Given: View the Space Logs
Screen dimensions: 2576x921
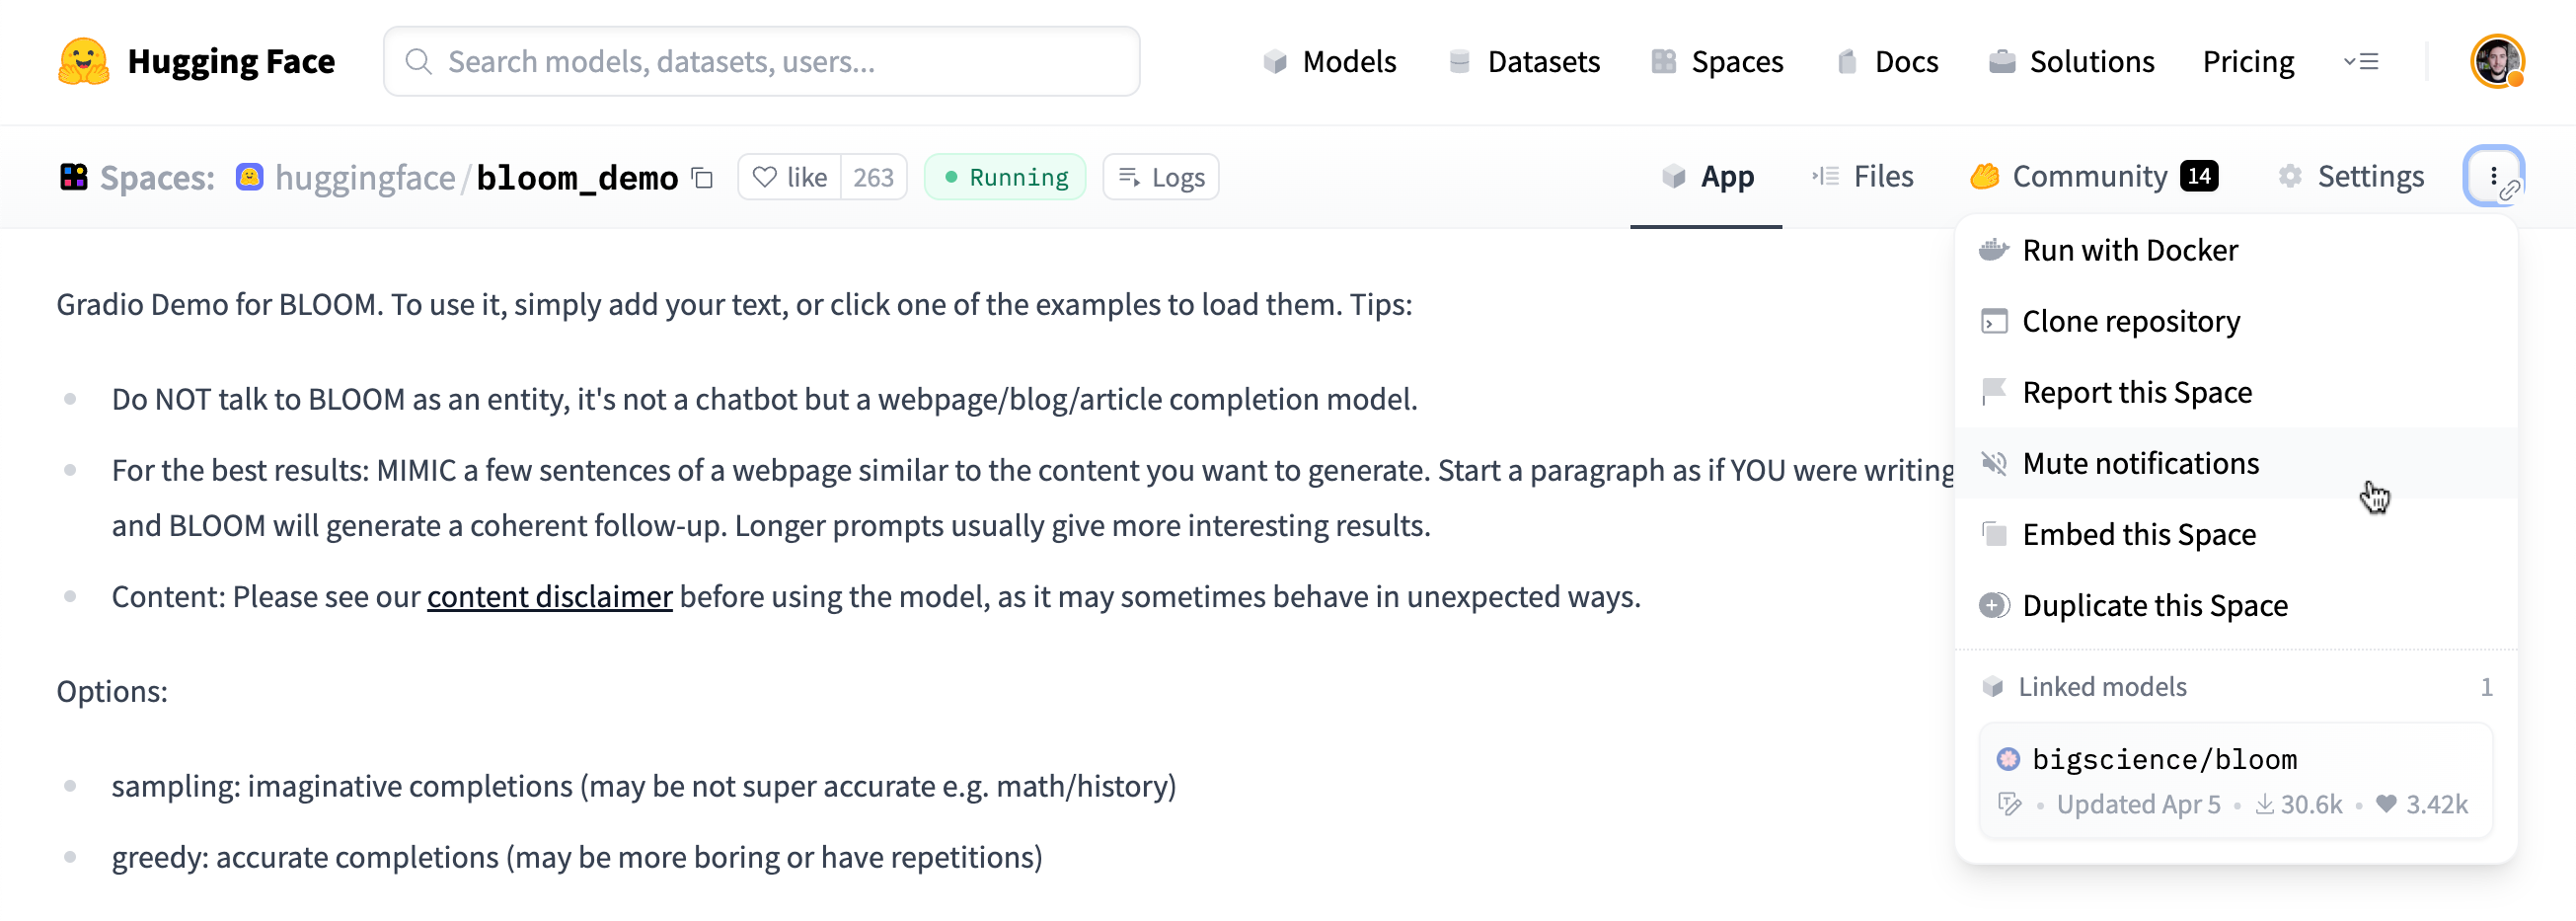Looking at the screenshot, I should coord(1160,178).
